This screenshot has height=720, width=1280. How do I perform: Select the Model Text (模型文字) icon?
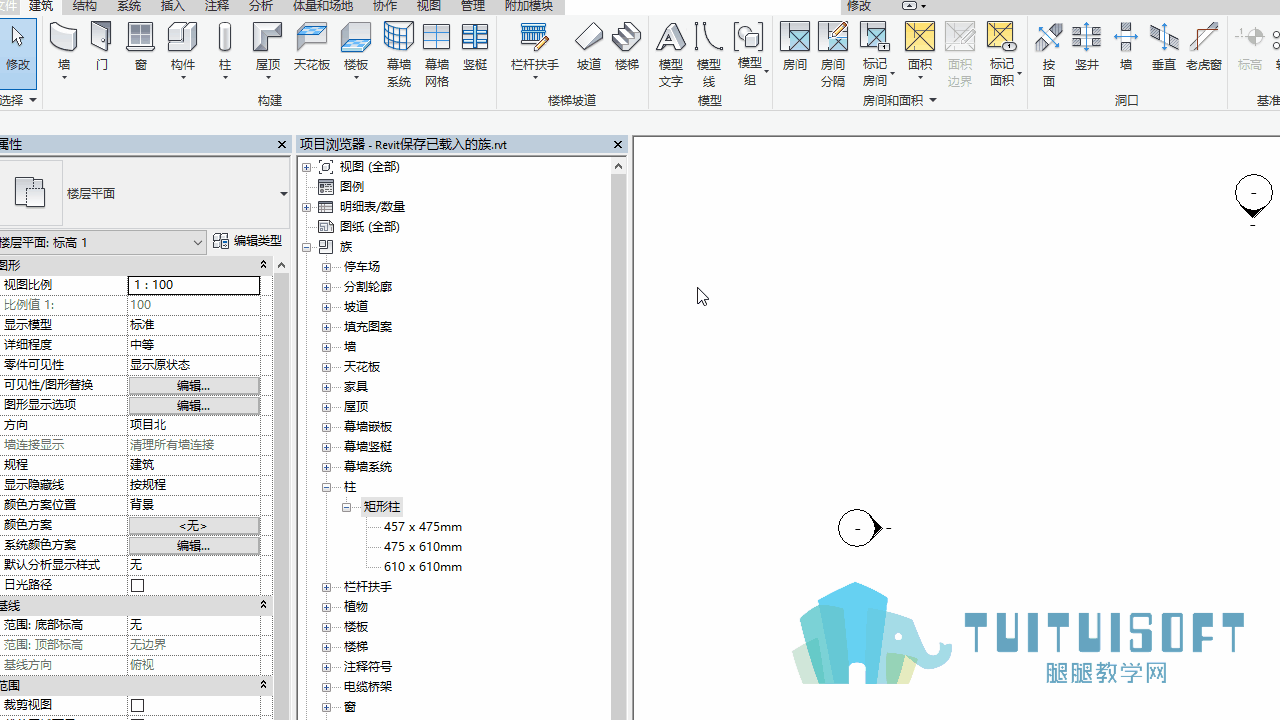point(671,37)
